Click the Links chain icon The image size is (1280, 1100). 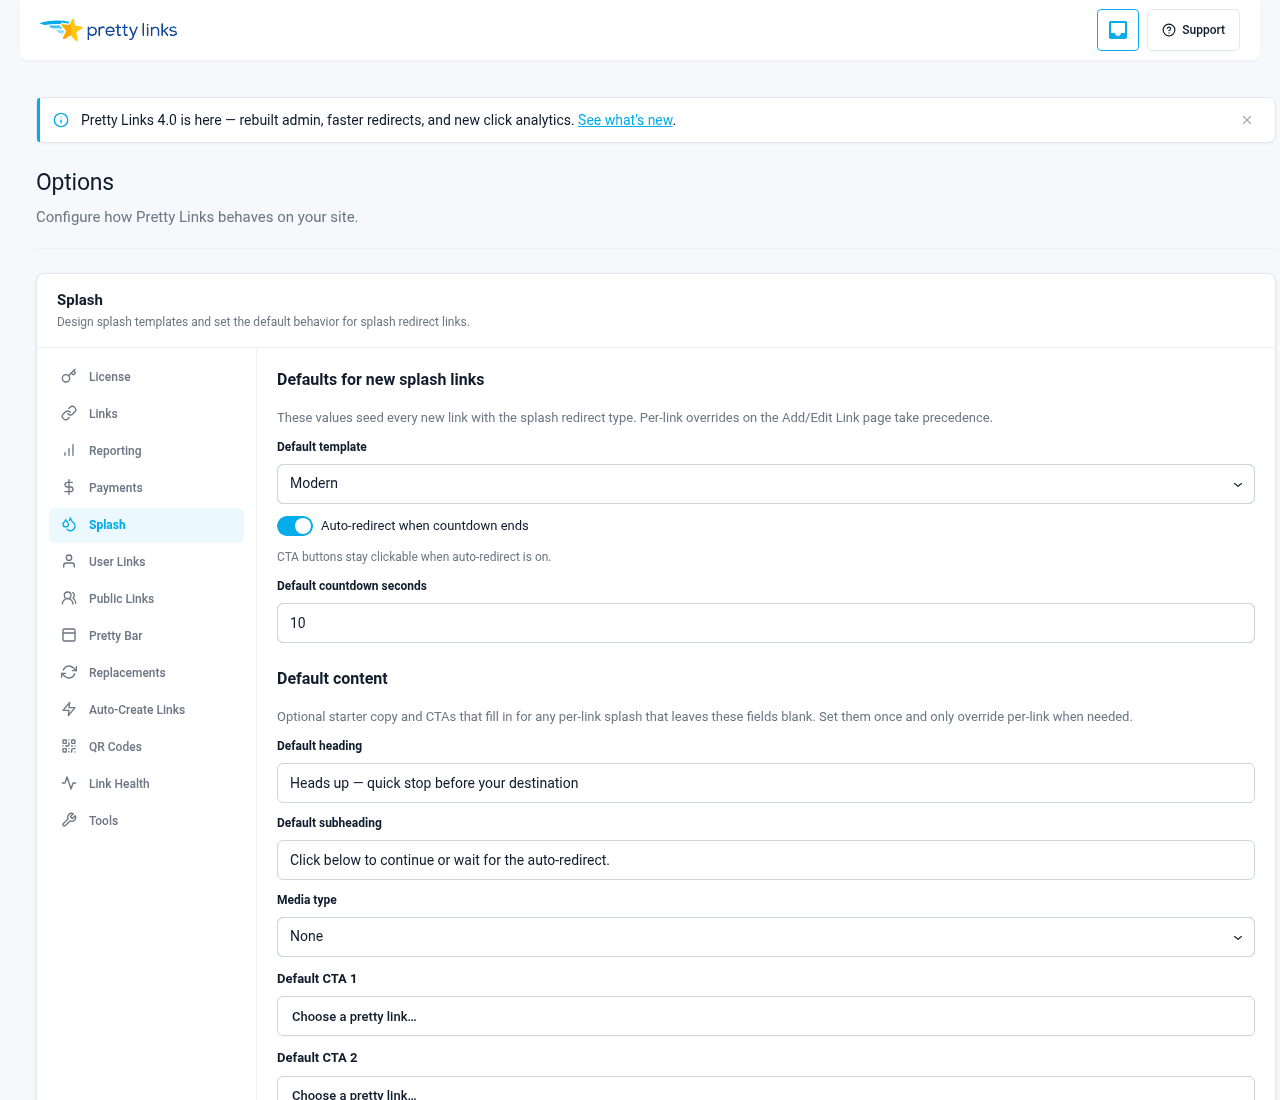coord(69,414)
